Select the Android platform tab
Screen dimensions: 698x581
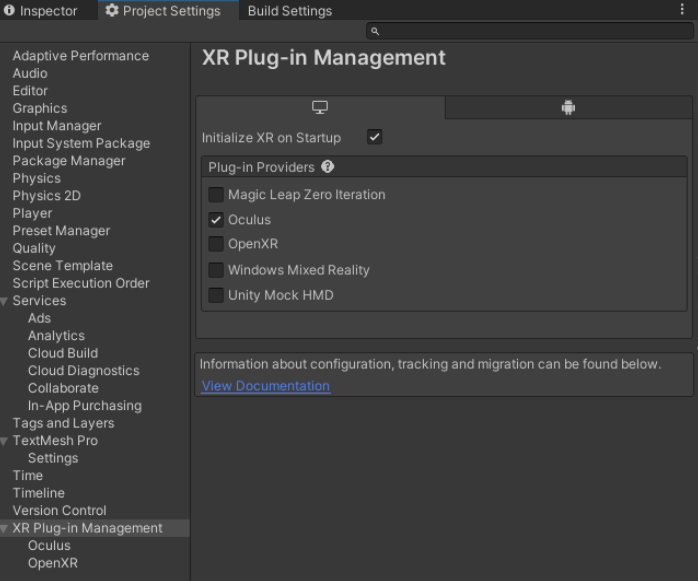pyautogui.click(x=568, y=108)
